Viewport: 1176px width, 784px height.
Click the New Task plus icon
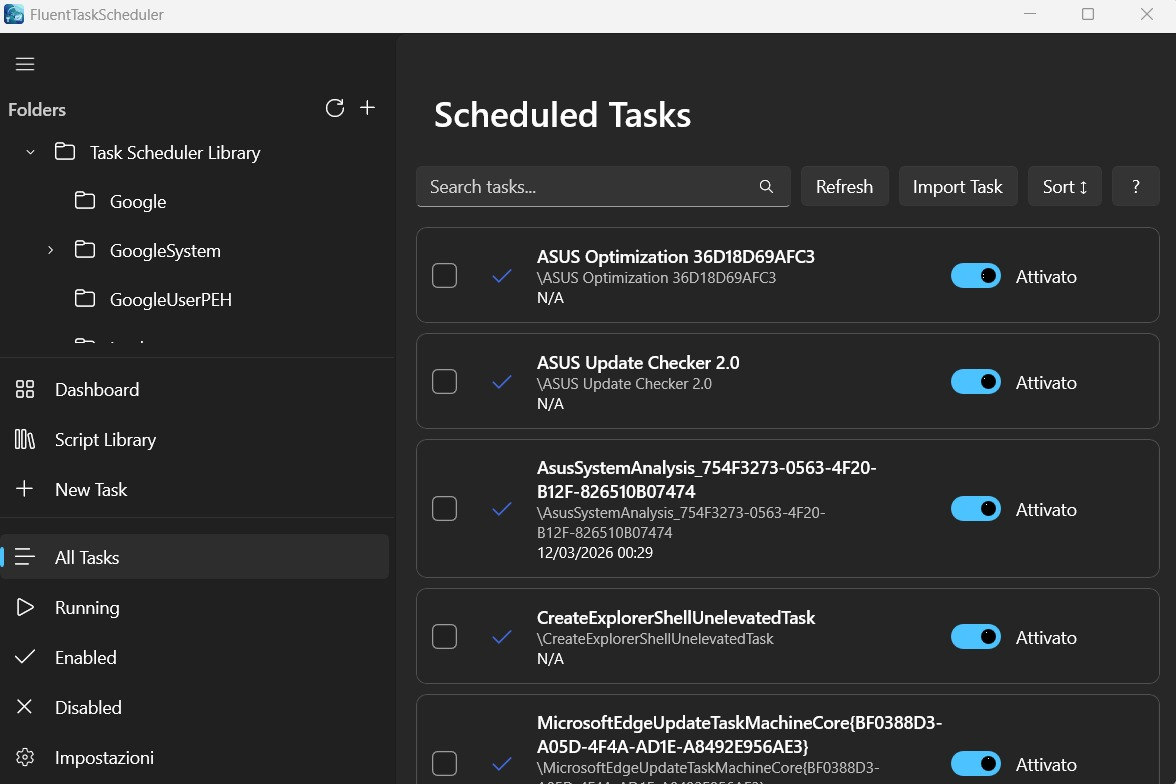[24, 489]
